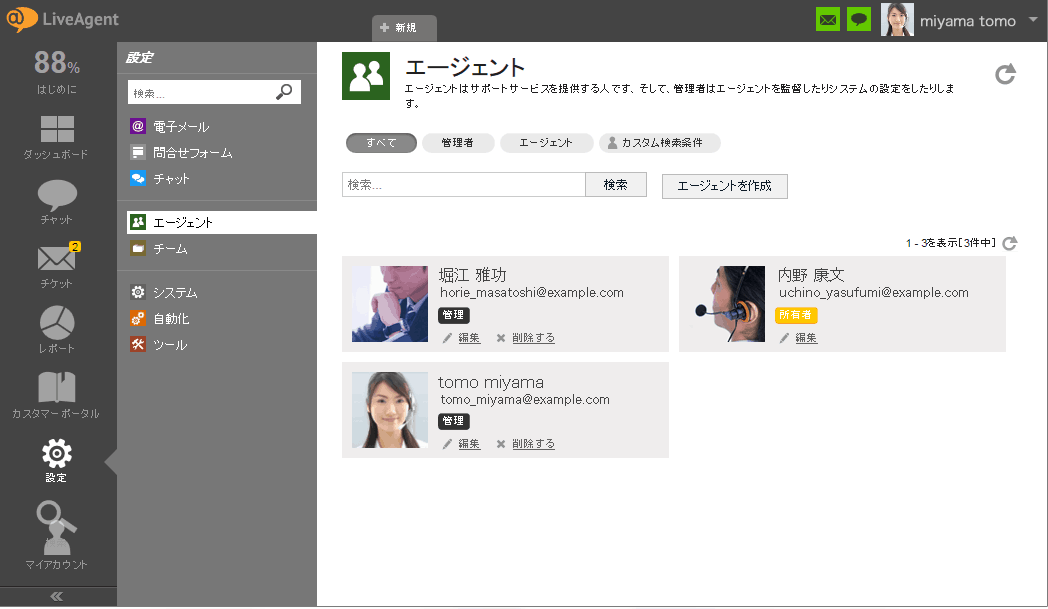Viewport: 1048px width, 609px height.
Task: Click the green chat bubble icon in header
Action: pos(859,19)
